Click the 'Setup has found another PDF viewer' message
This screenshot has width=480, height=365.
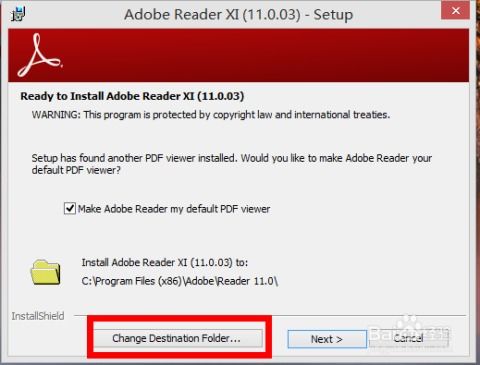232,158
